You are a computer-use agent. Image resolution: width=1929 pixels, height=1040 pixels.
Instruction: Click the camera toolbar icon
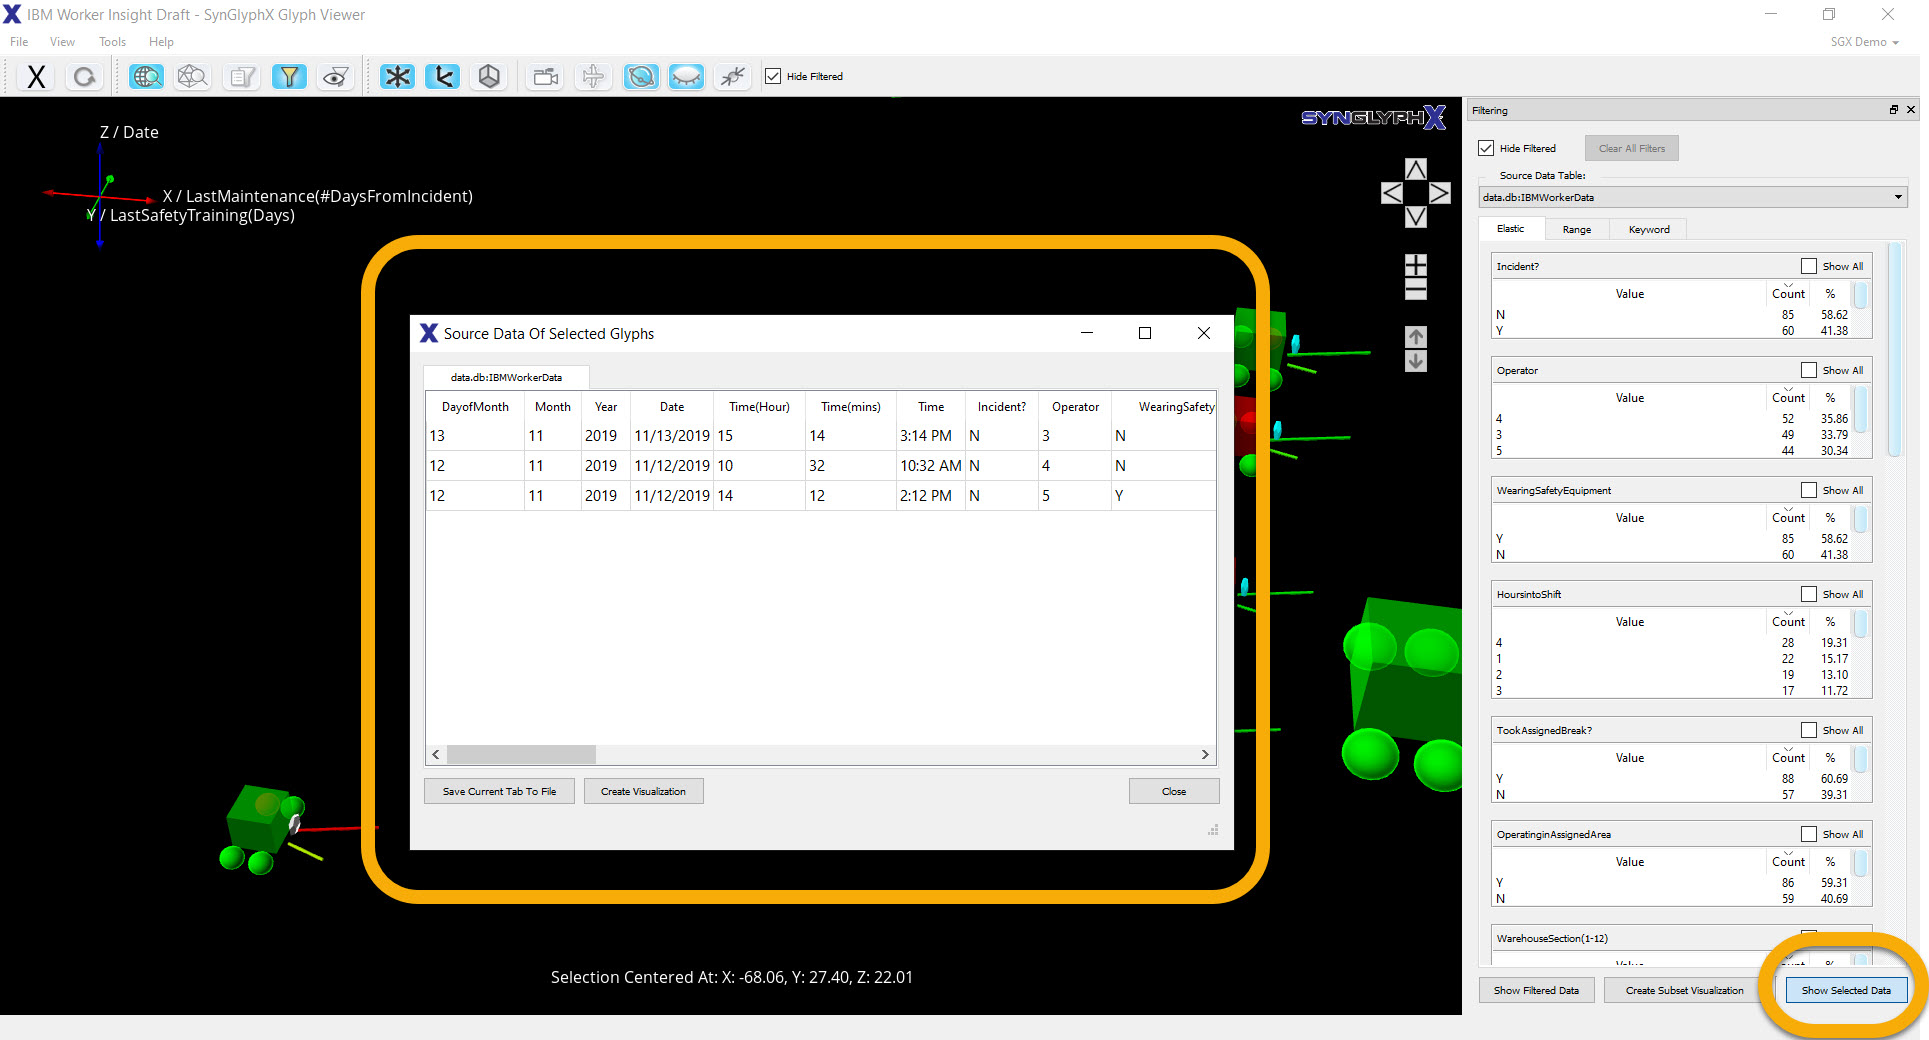(x=545, y=77)
